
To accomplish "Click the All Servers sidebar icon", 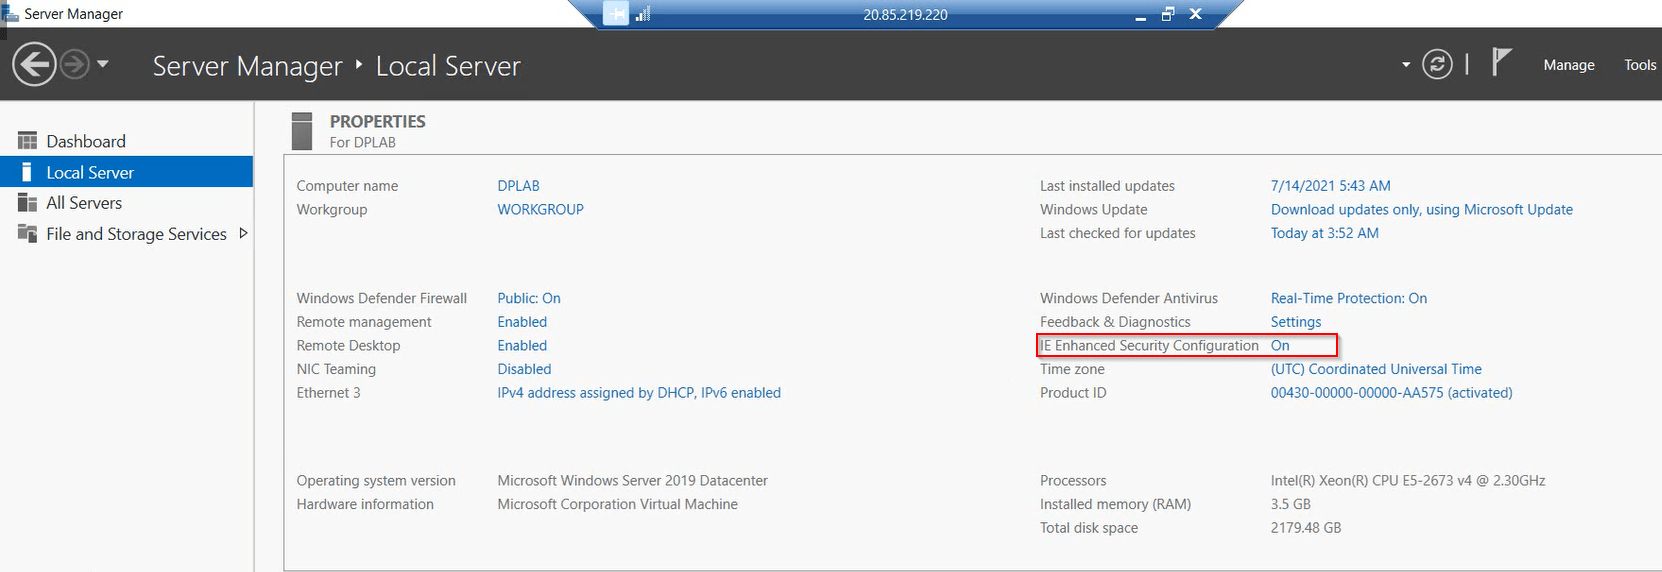I will tap(27, 203).
